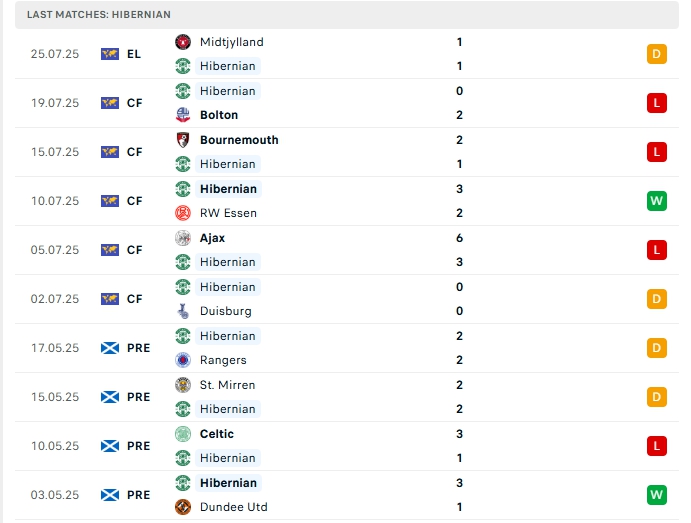Open the Celtic vs Hibernian 3-1 match row

coord(347,446)
